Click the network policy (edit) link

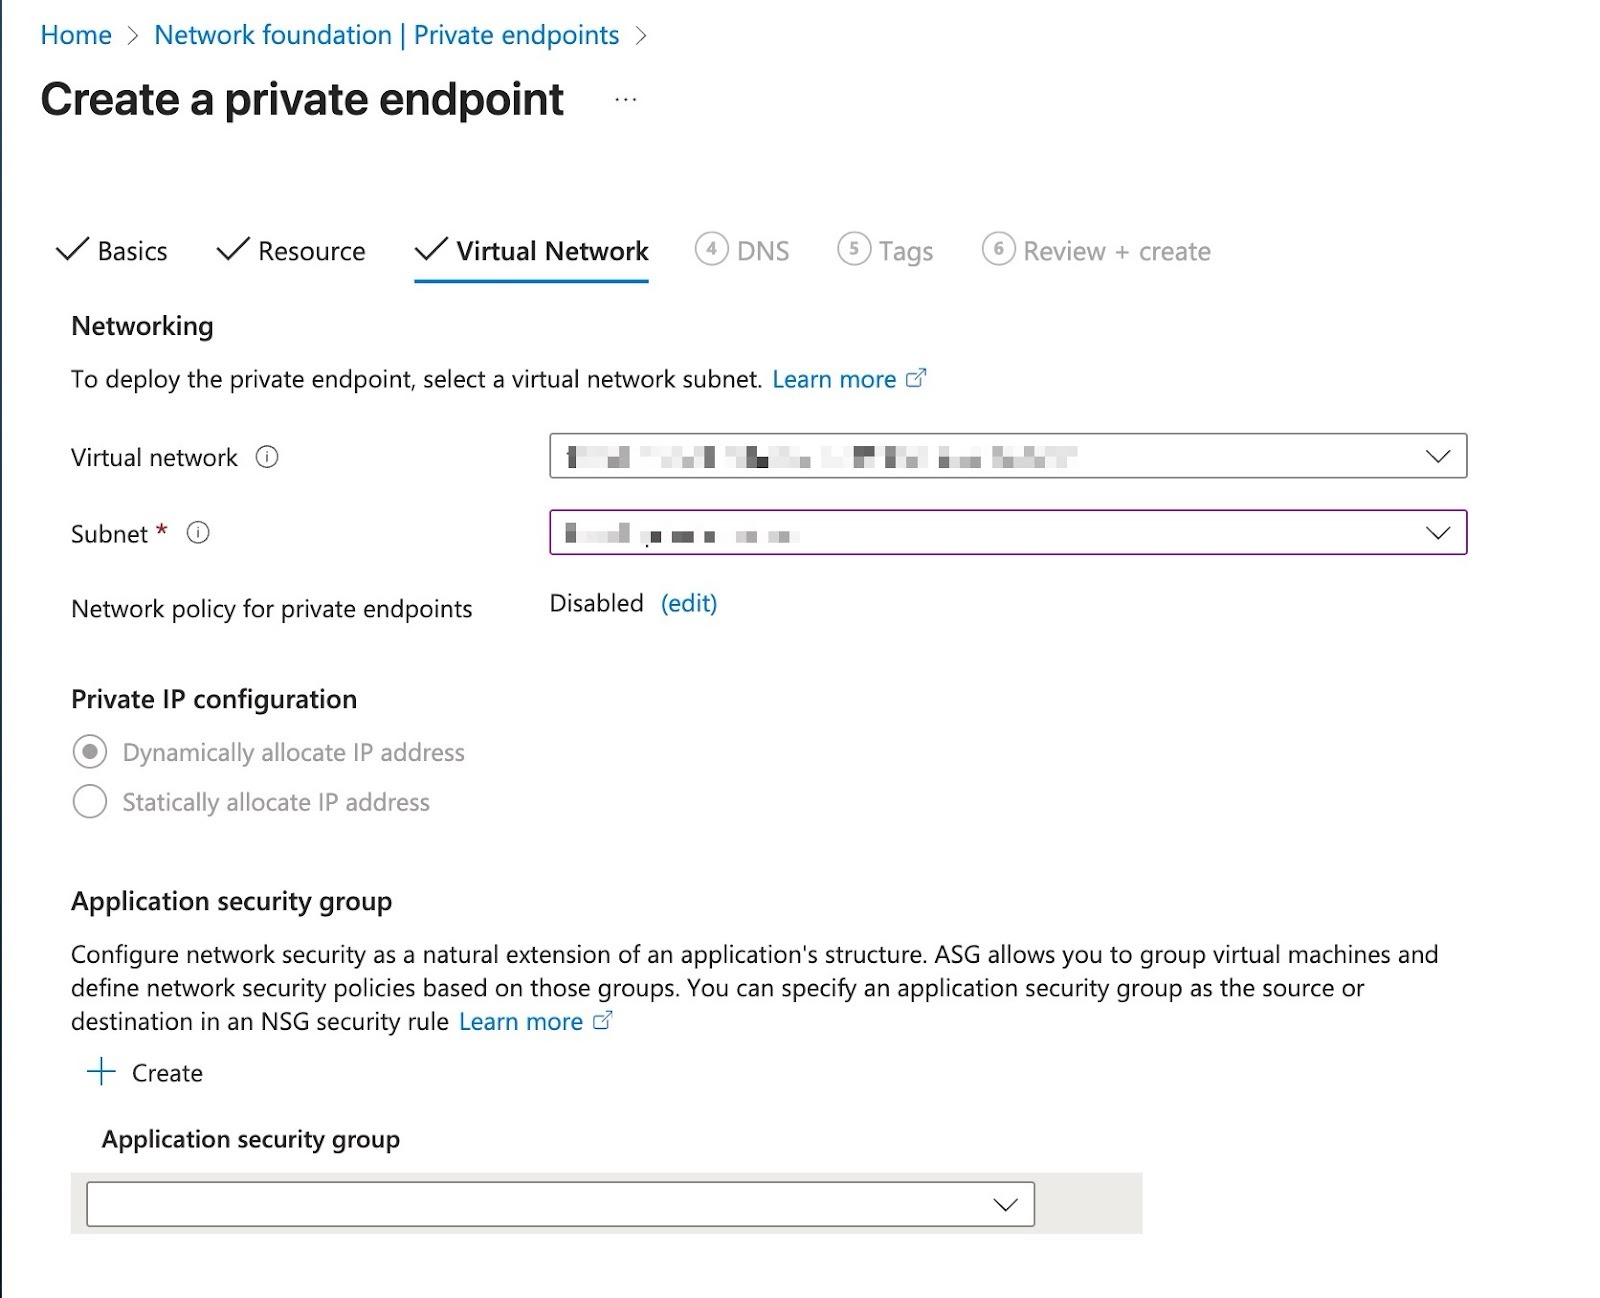689,603
